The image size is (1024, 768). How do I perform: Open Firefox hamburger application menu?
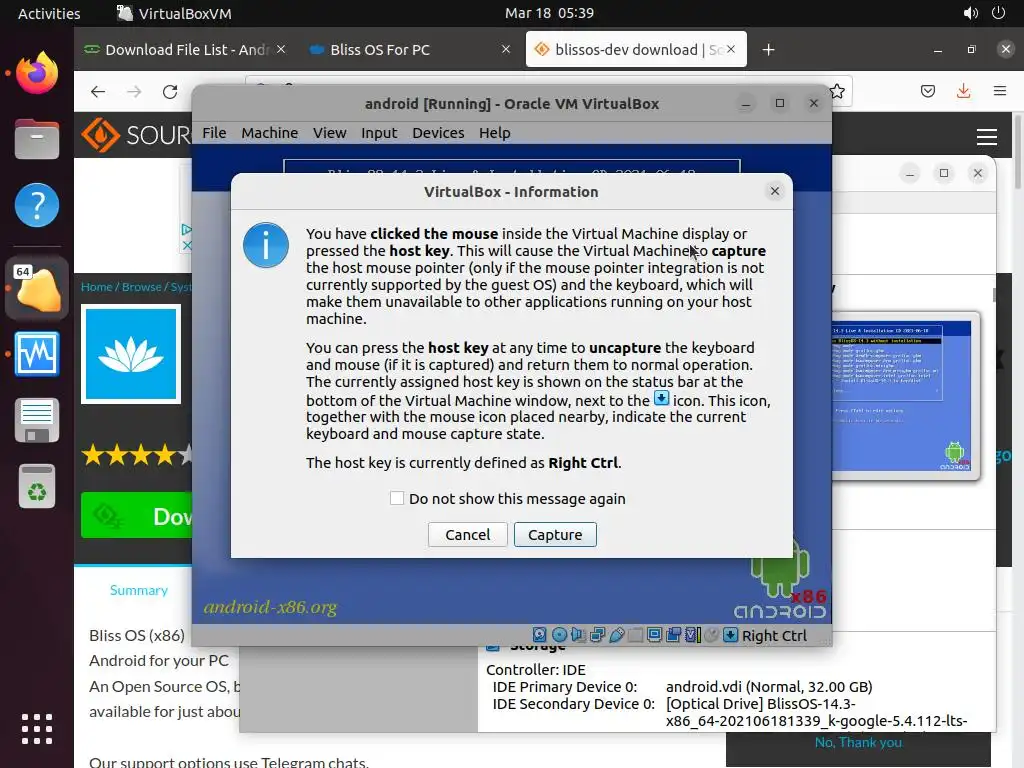pyautogui.click(x=1000, y=91)
